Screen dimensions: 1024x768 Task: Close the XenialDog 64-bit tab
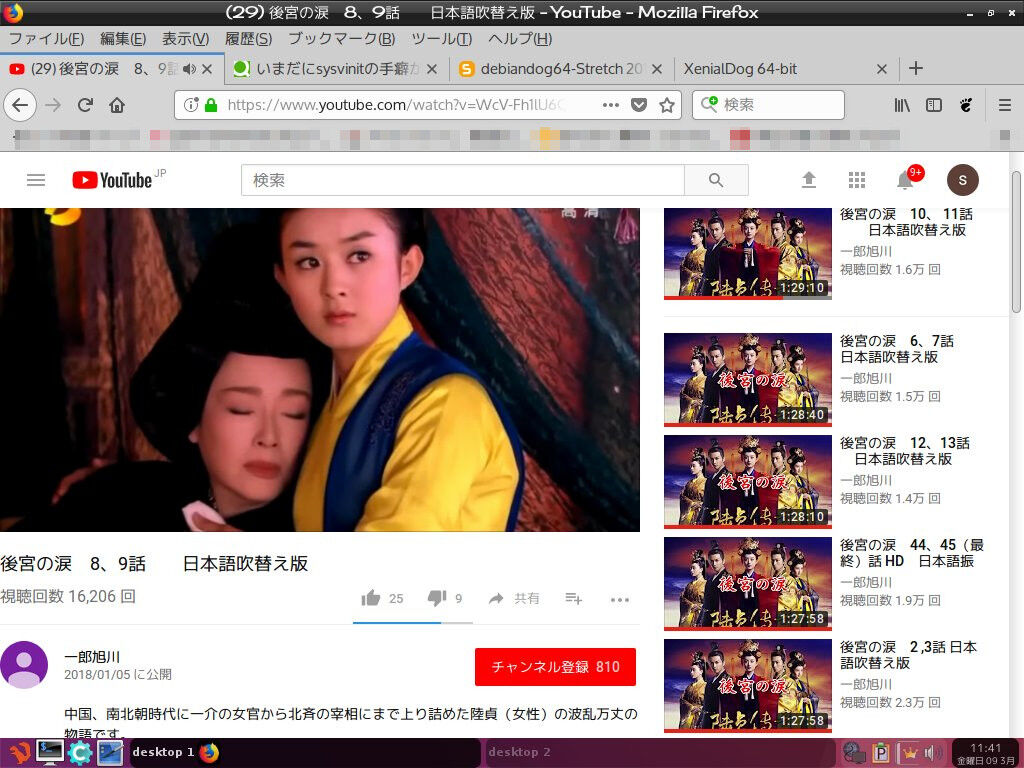pos(882,69)
